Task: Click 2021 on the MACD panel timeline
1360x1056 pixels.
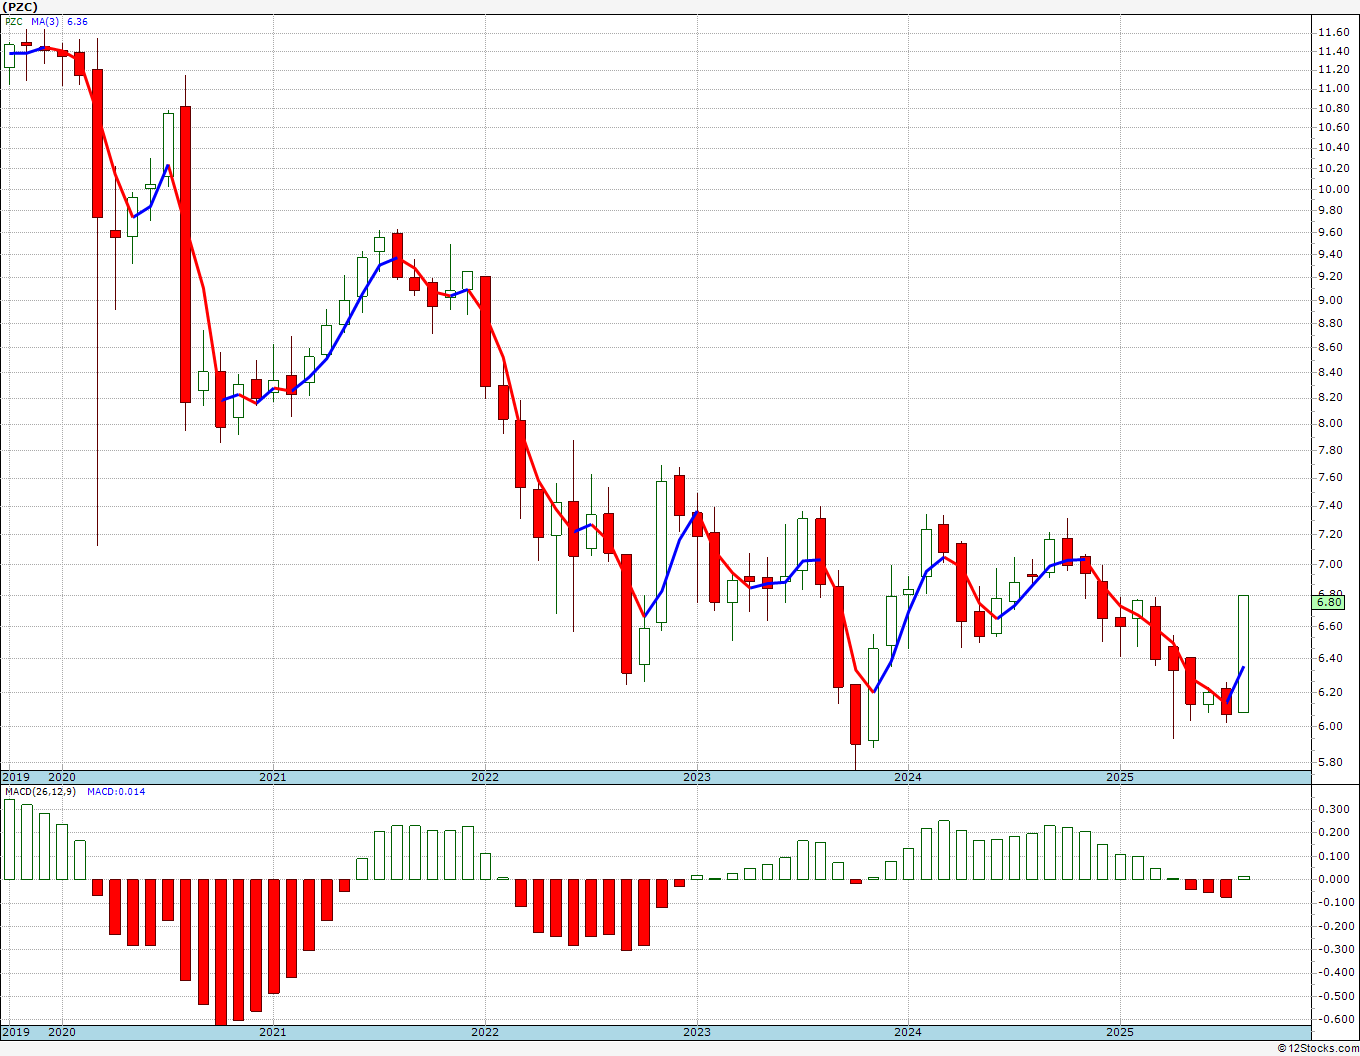Action: pos(273,1033)
